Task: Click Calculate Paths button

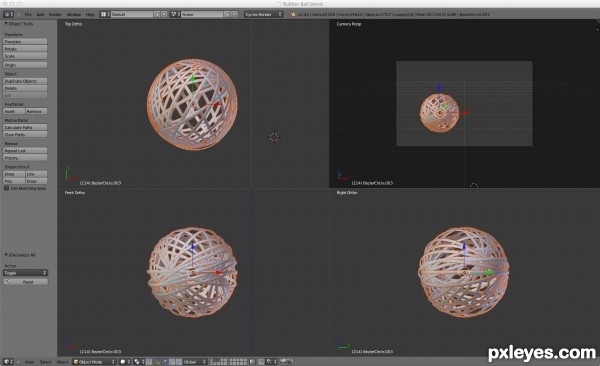Action: tap(25, 127)
